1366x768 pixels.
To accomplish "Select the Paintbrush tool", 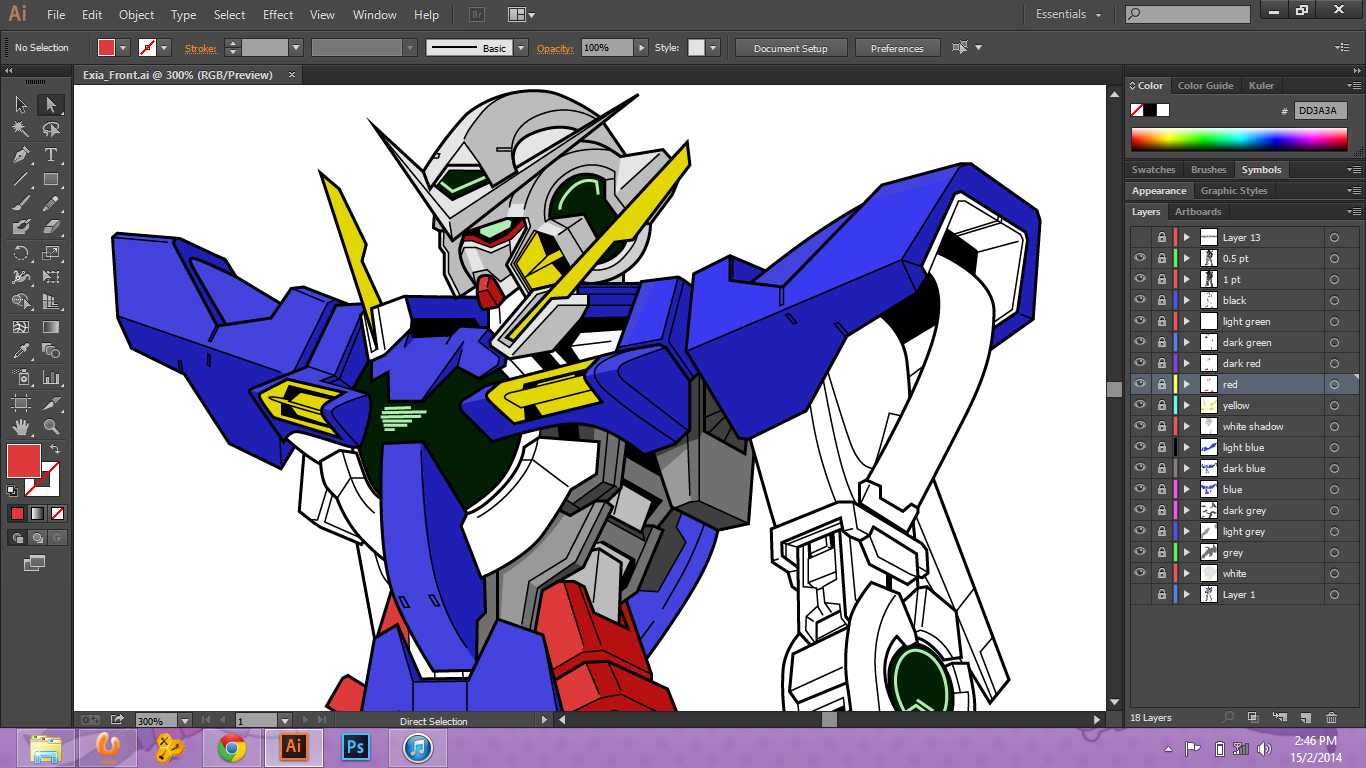I will (21, 204).
